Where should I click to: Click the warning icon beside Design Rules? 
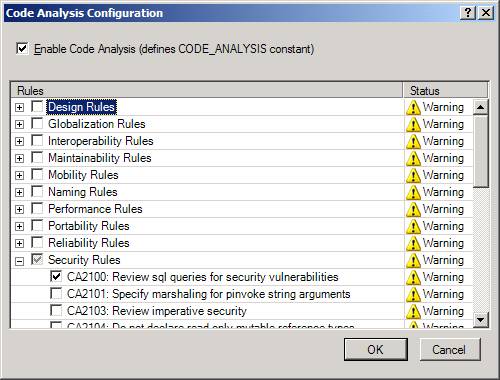point(413,108)
